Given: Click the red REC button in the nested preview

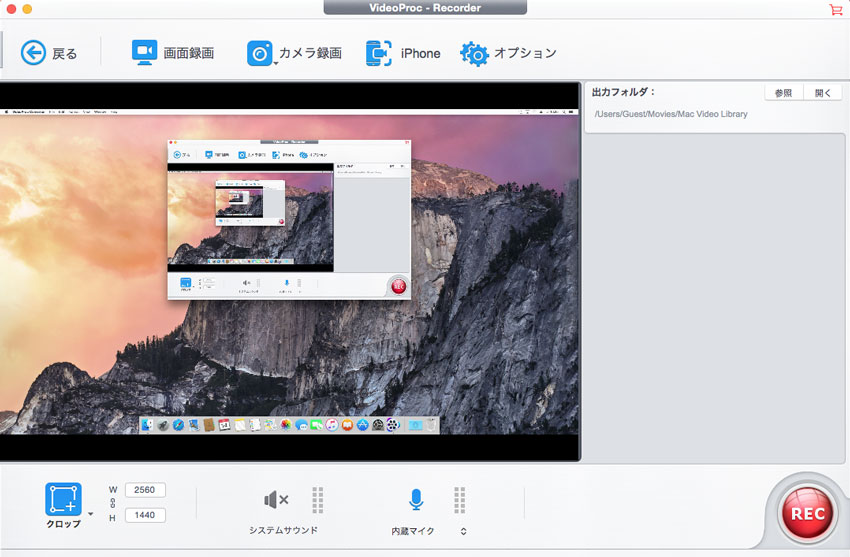Looking at the screenshot, I should 398,286.
